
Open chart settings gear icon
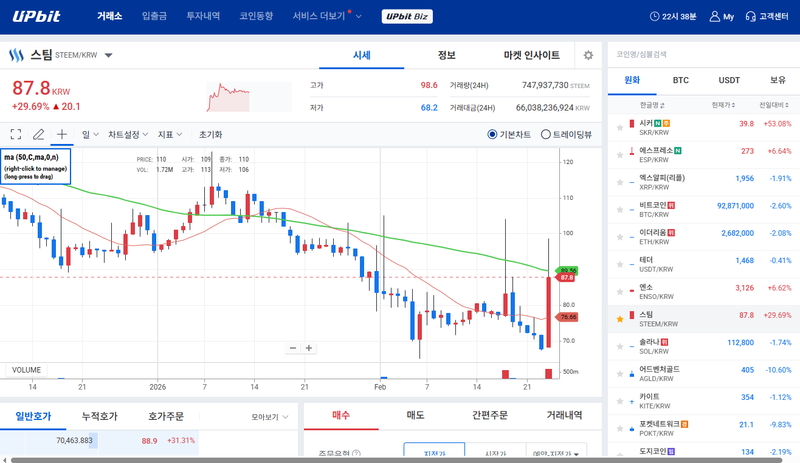[588, 56]
